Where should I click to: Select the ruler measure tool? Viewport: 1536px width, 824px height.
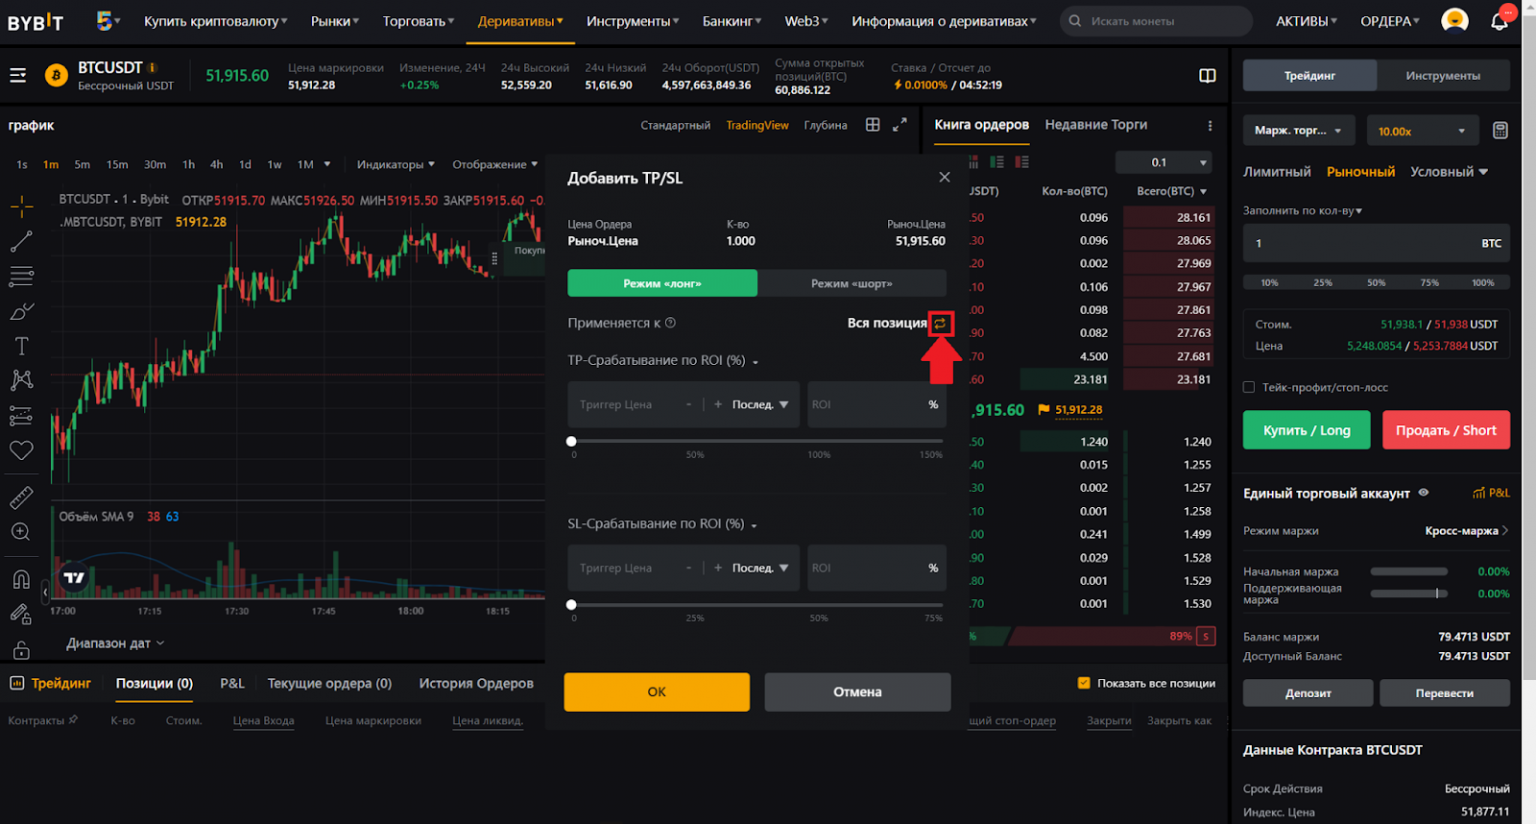pos(21,497)
